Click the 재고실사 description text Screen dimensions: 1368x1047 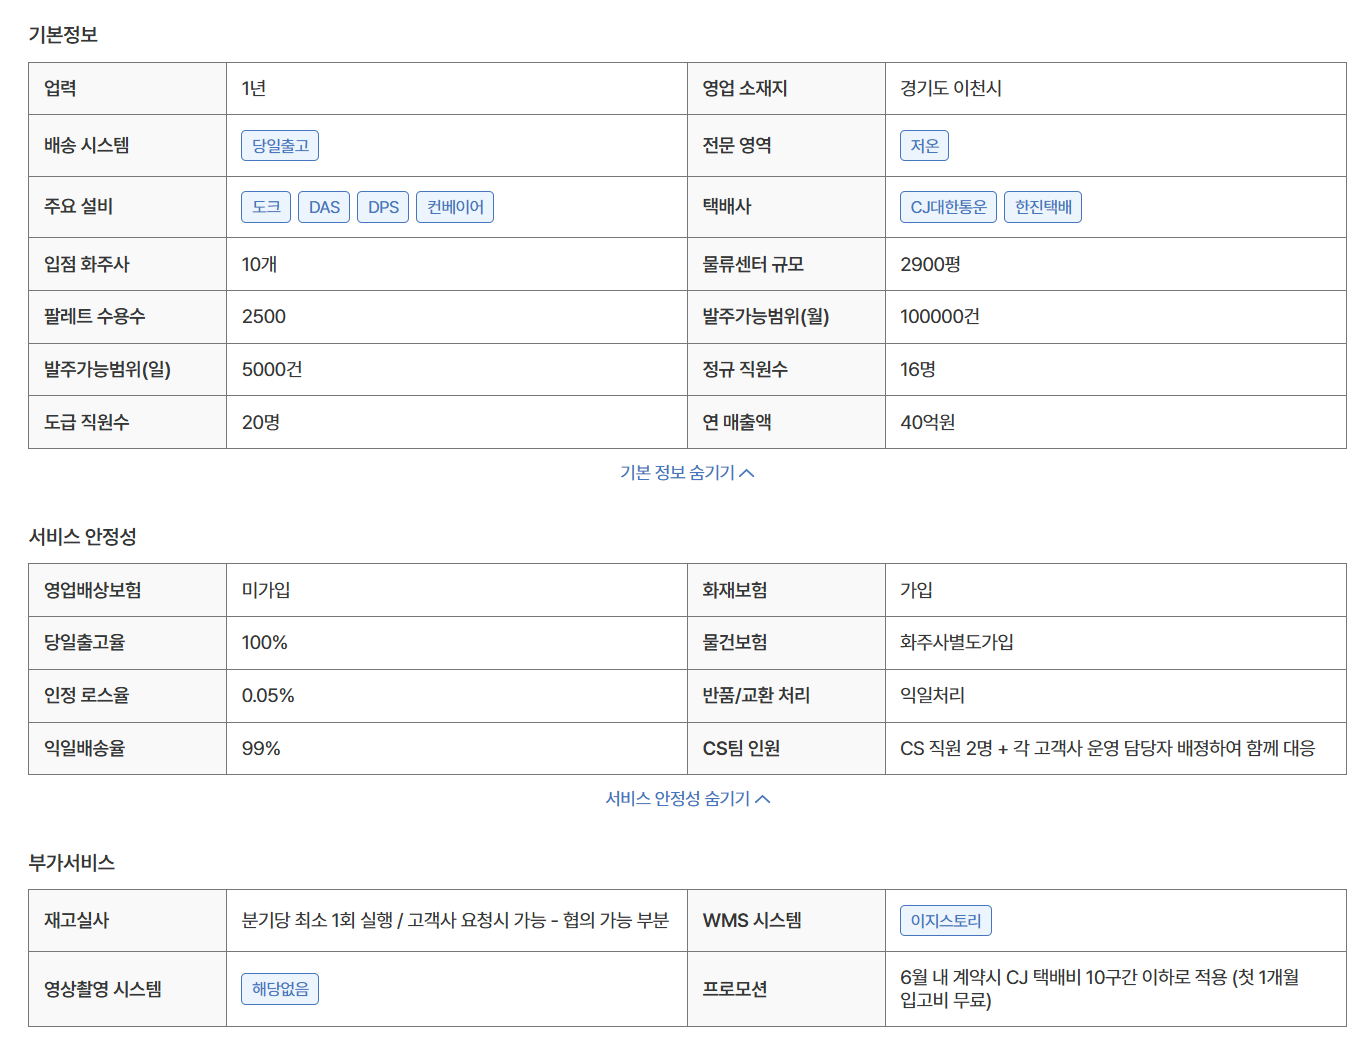tap(455, 921)
